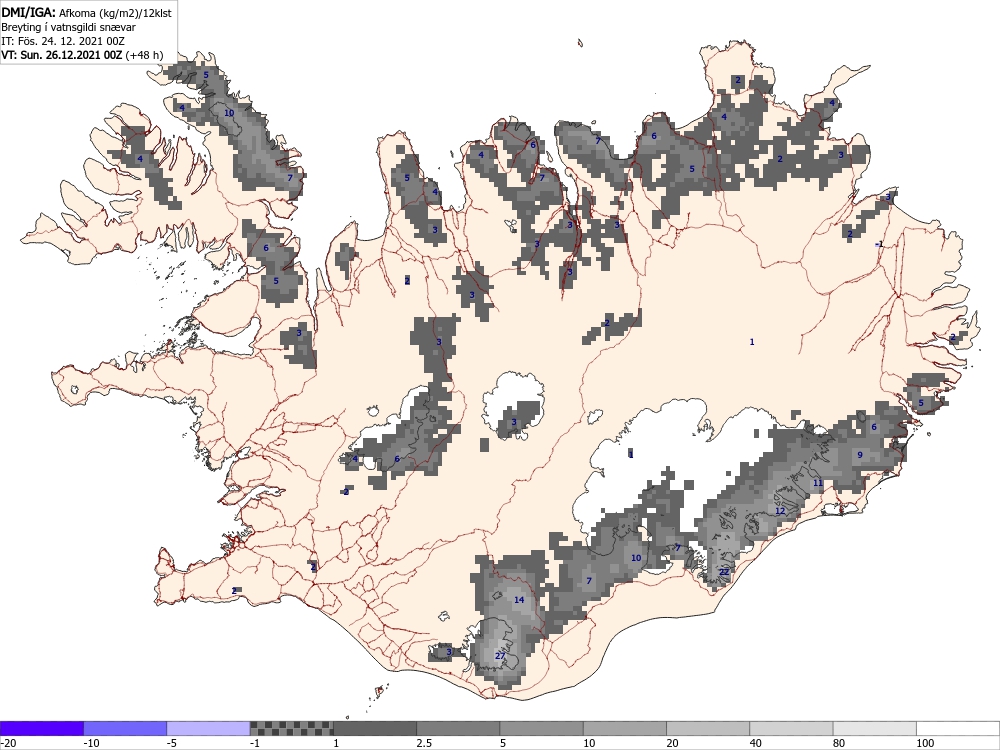The width and height of the screenshot is (1000, 750).
Task: Click the legend swatch between 1 and 2.5
Action: click(x=374, y=728)
